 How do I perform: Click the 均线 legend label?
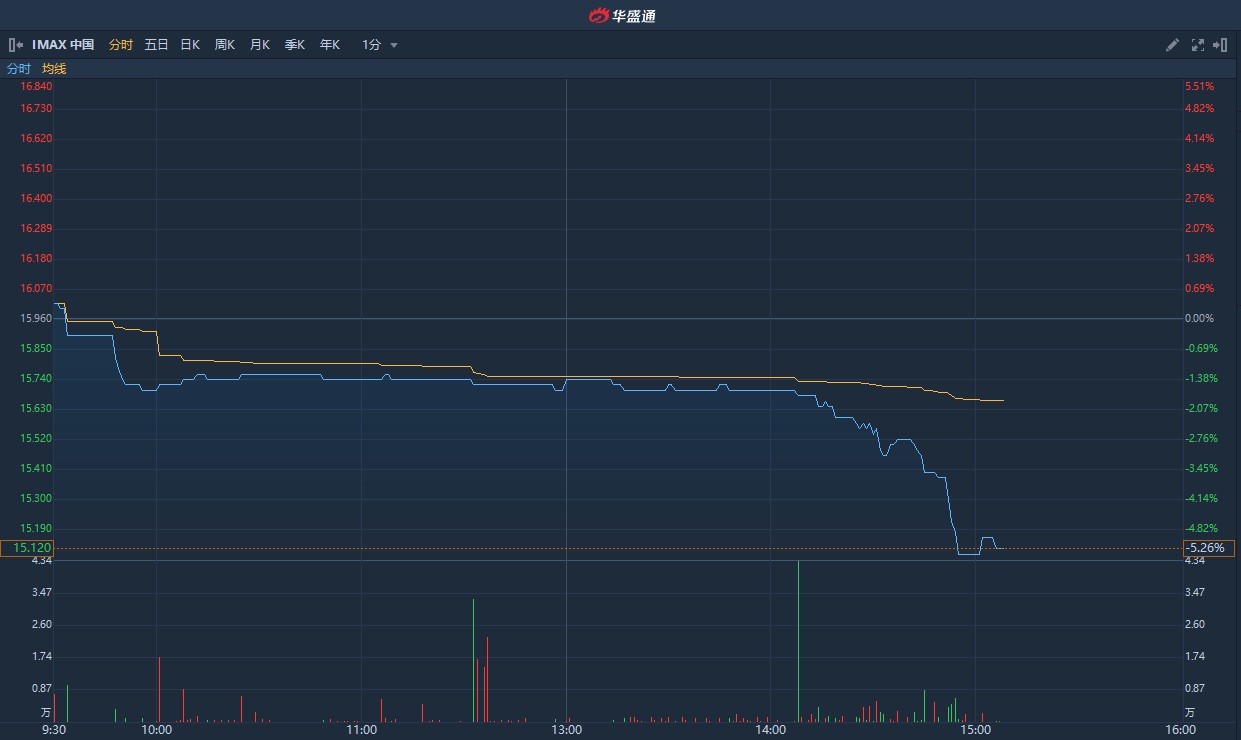(x=54, y=69)
